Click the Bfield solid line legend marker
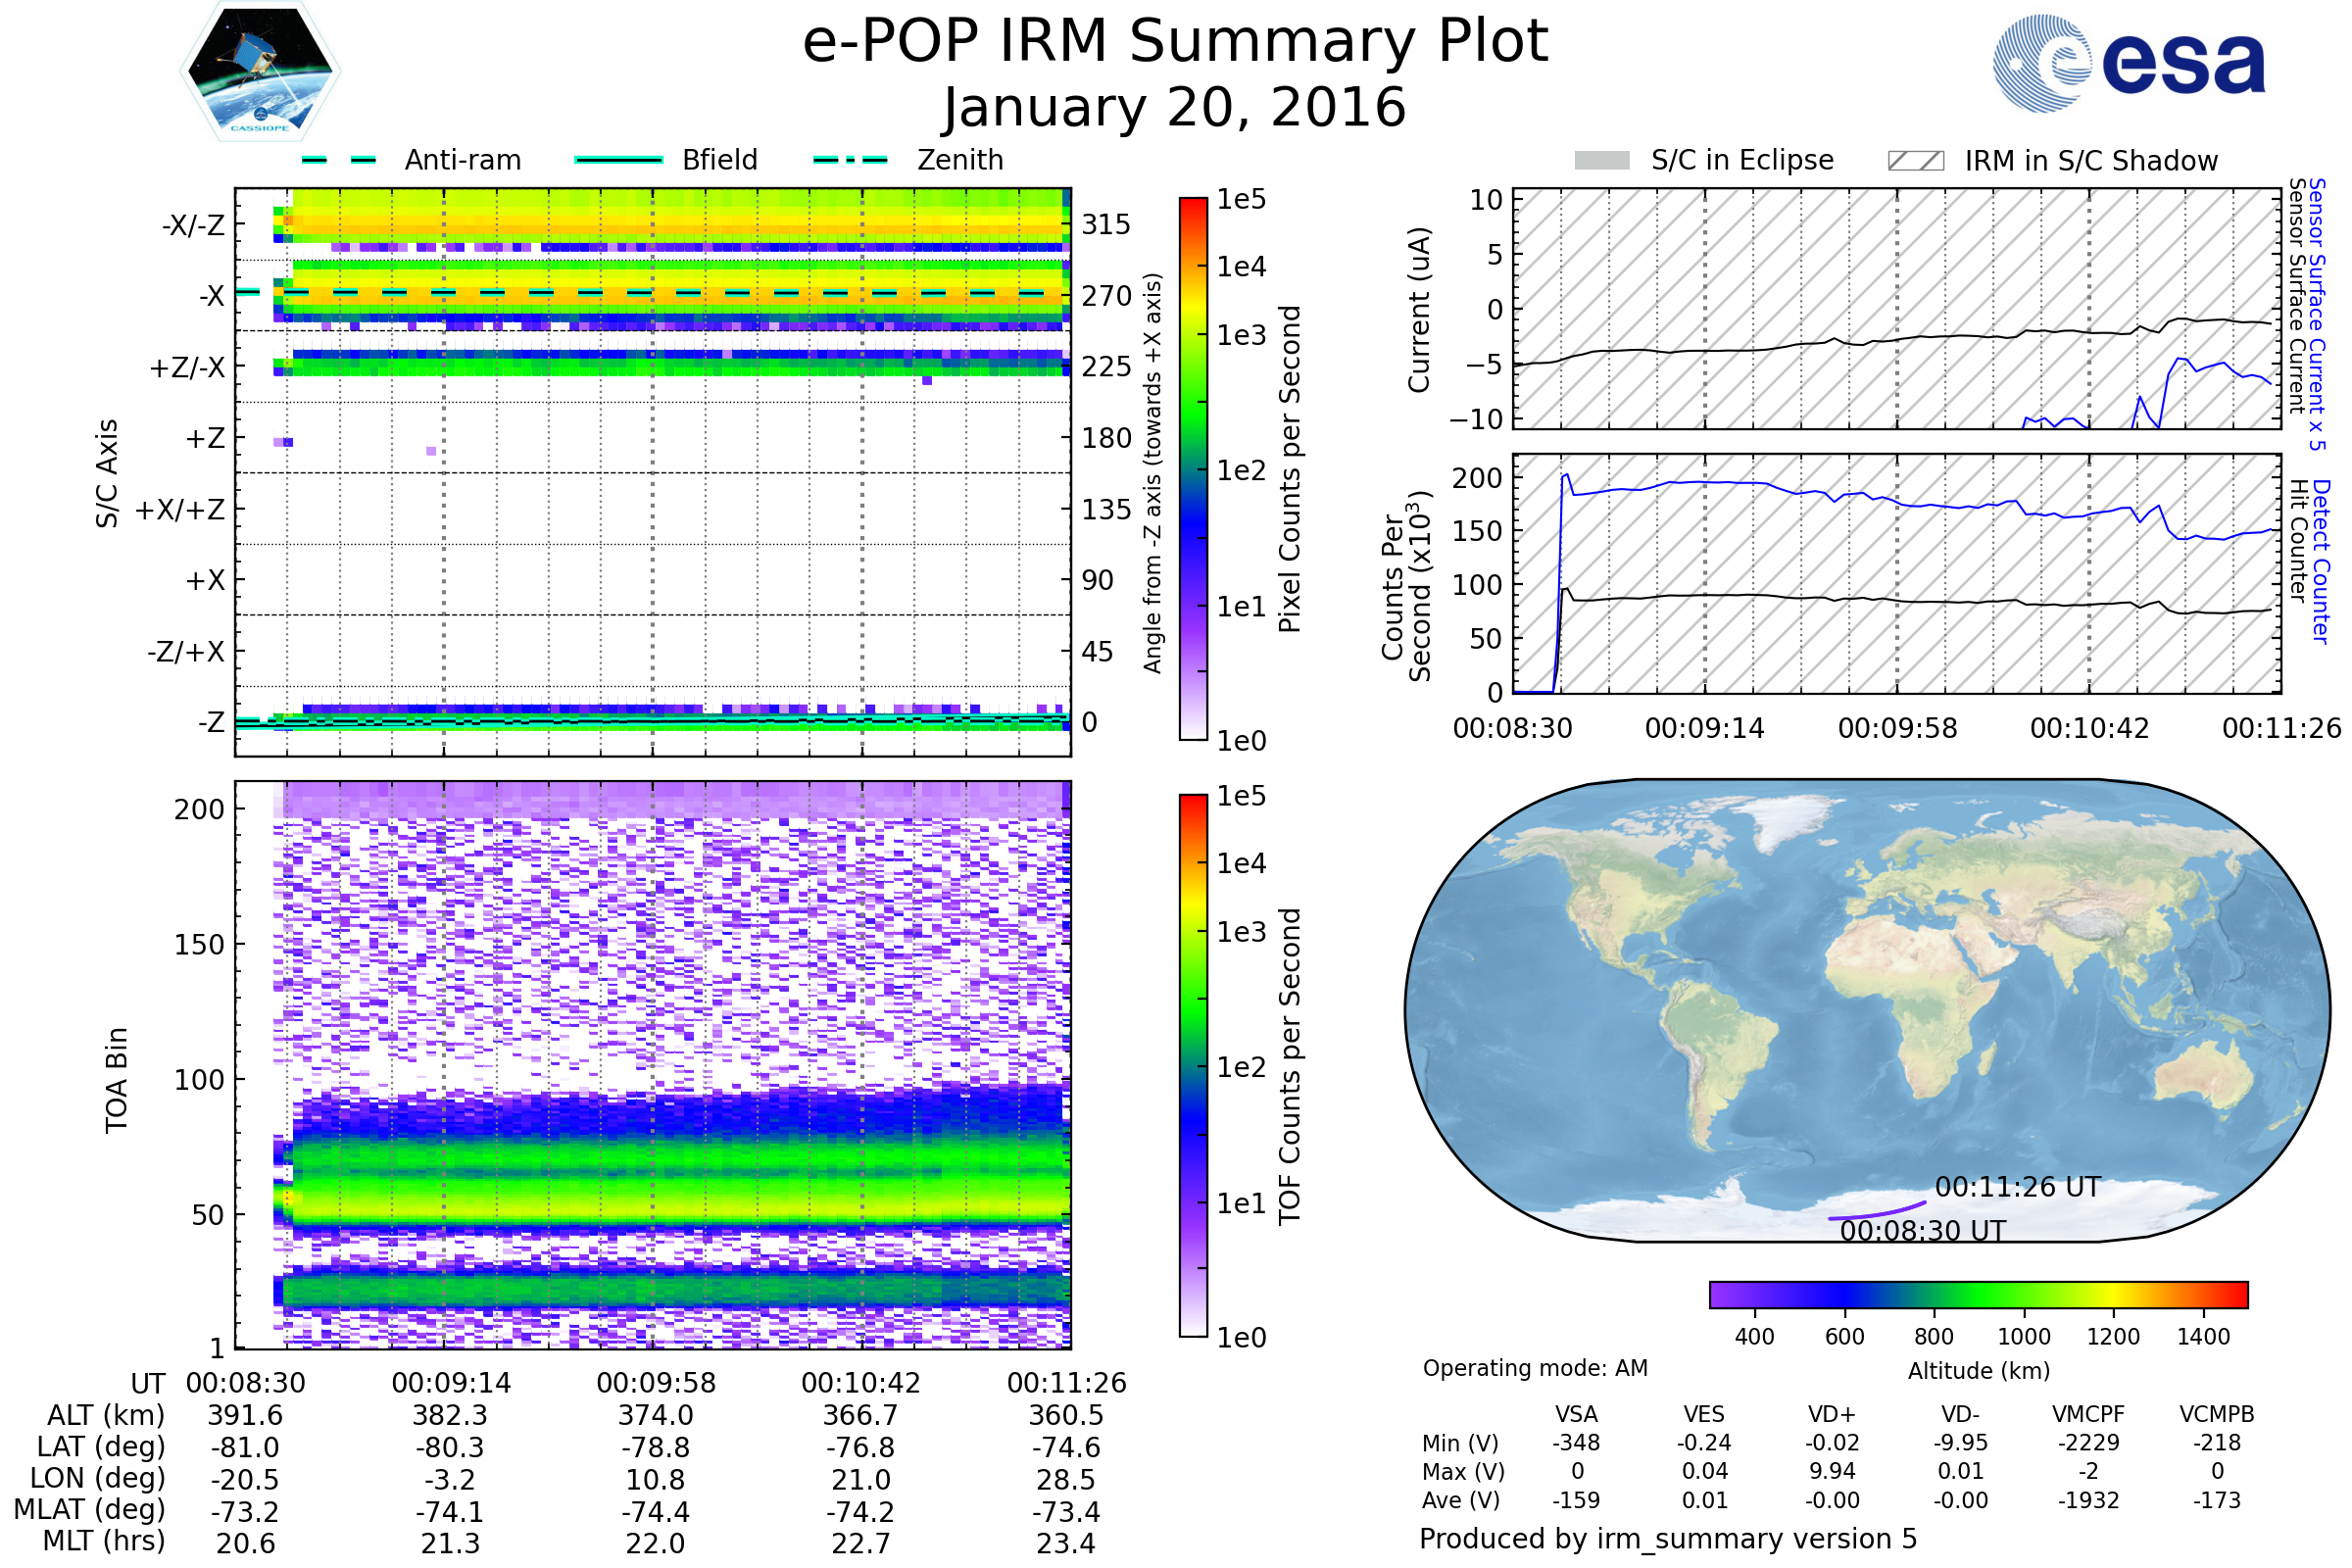The width and height of the screenshot is (2352, 1568). pyautogui.click(x=619, y=160)
